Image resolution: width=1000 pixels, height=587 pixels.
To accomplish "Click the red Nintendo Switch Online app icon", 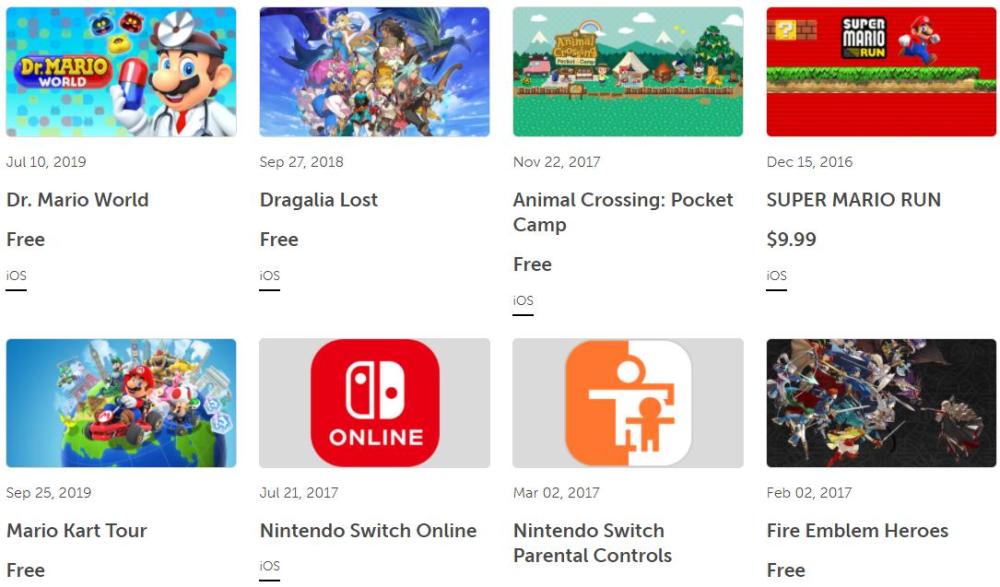I will [x=375, y=403].
